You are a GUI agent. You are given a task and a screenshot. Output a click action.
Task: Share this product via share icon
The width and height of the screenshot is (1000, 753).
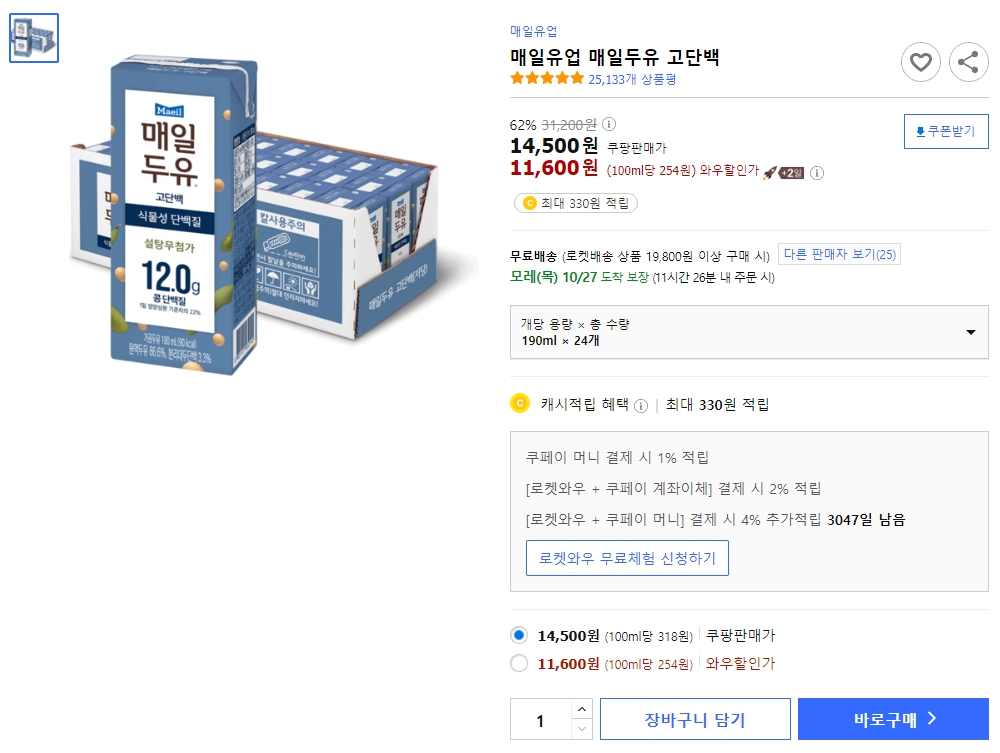tap(968, 62)
